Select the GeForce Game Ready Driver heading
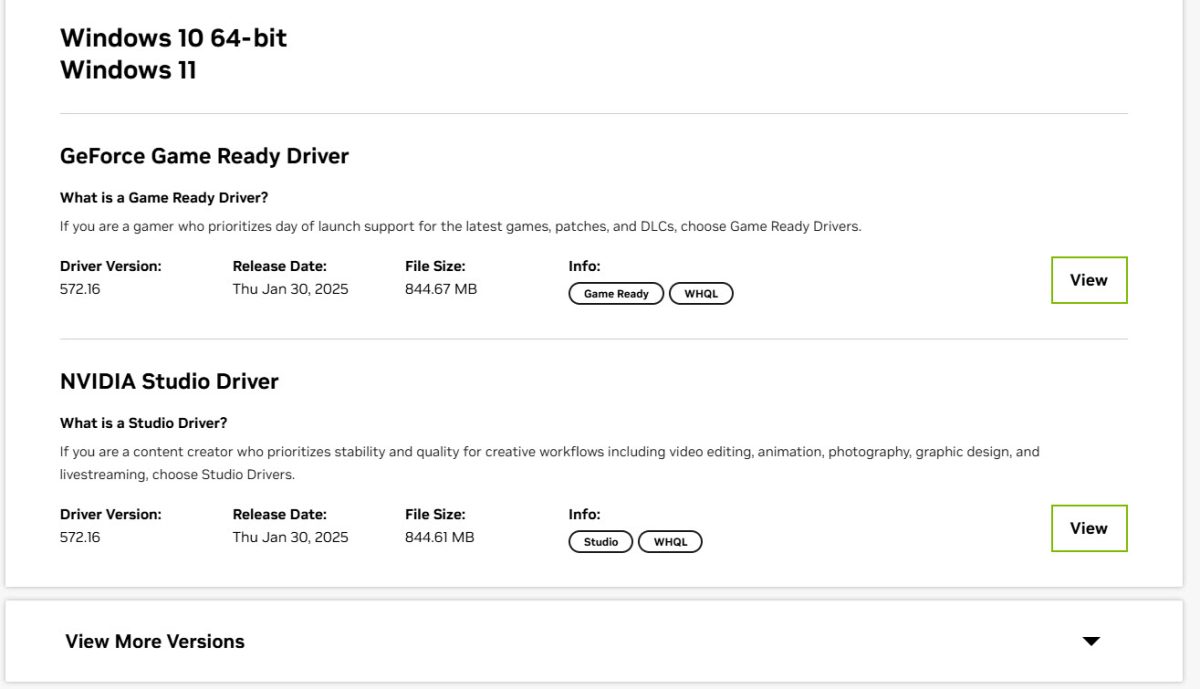 point(204,156)
